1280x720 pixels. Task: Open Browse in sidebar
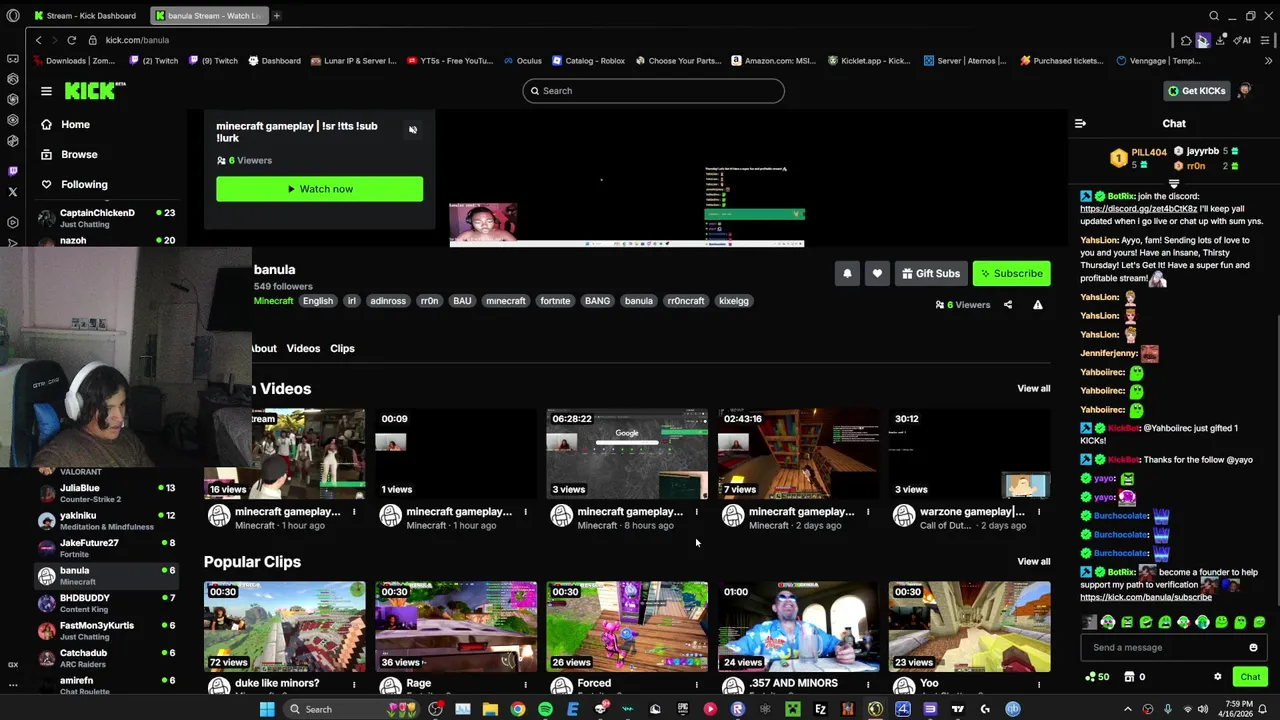tap(79, 154)
